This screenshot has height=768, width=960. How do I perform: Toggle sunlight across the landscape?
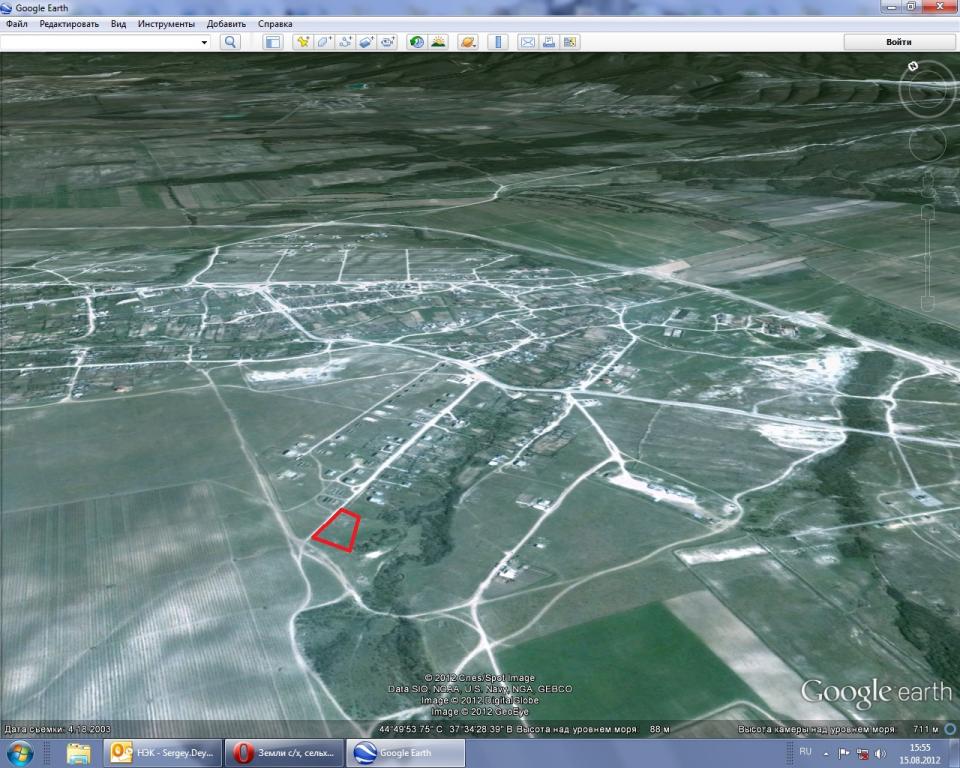[438, 42]
